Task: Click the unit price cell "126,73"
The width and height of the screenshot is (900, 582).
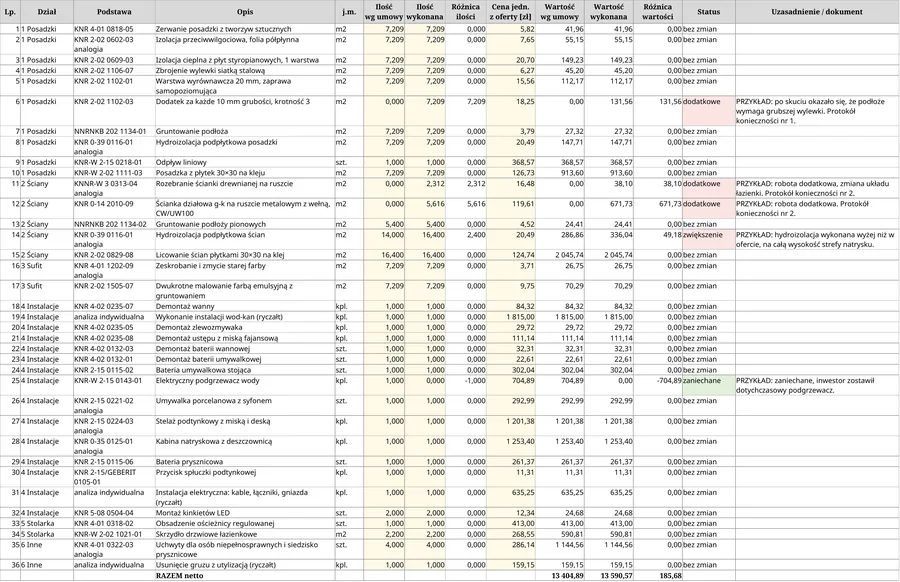Action: pos(510,173)
